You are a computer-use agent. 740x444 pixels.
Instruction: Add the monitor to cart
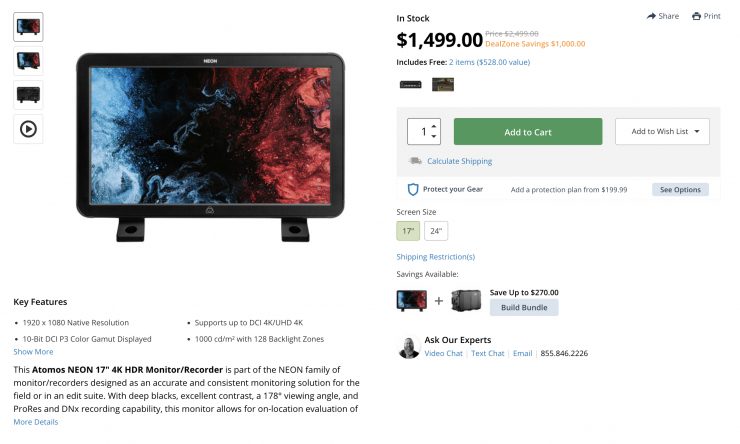pos(528,132)
